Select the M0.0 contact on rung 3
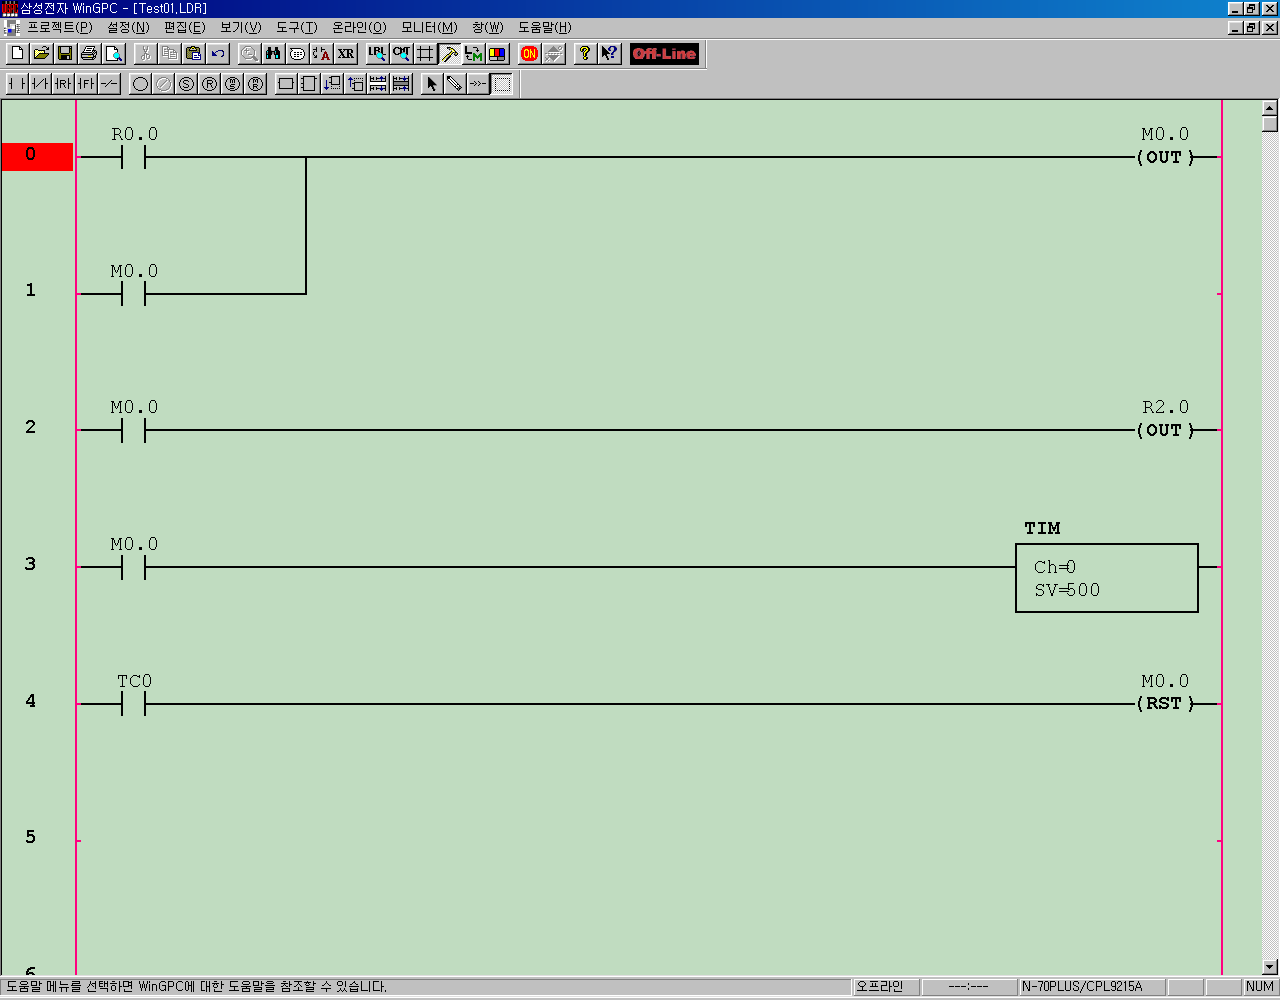 click(134, 567)
